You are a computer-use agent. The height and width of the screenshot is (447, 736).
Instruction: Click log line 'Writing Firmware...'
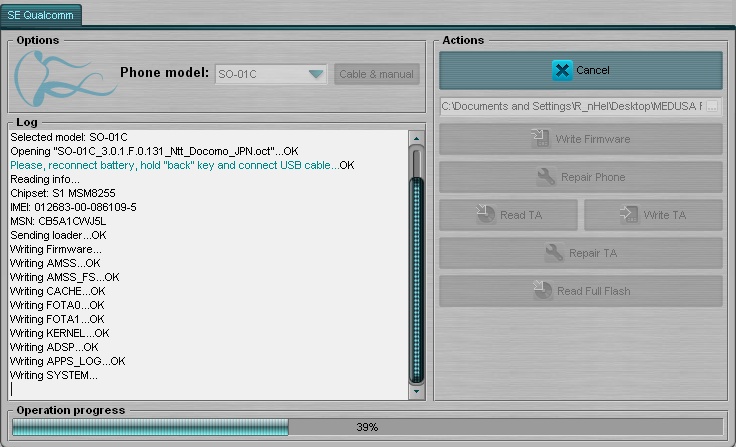click(56, 249)
